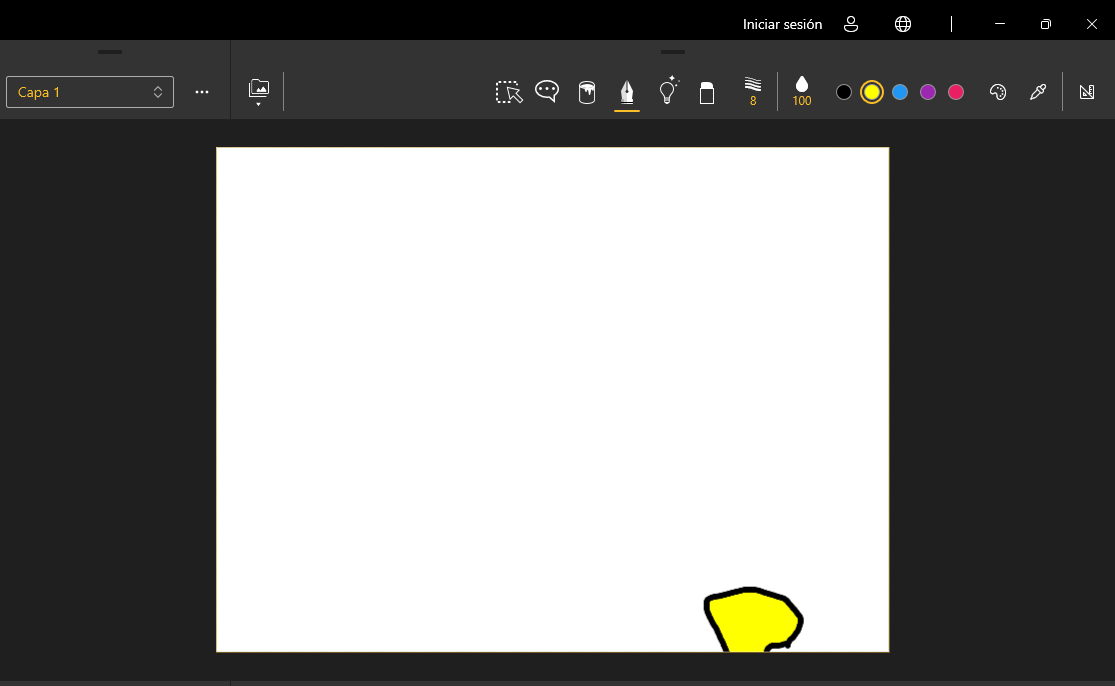Choose the paint bucket fill tool
The image size is (1115, 686).
coord(587,92)
